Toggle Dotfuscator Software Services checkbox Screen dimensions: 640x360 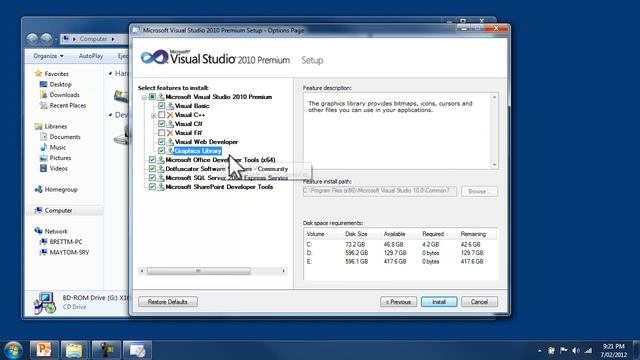pyautogui.click(x=152, y=169)
